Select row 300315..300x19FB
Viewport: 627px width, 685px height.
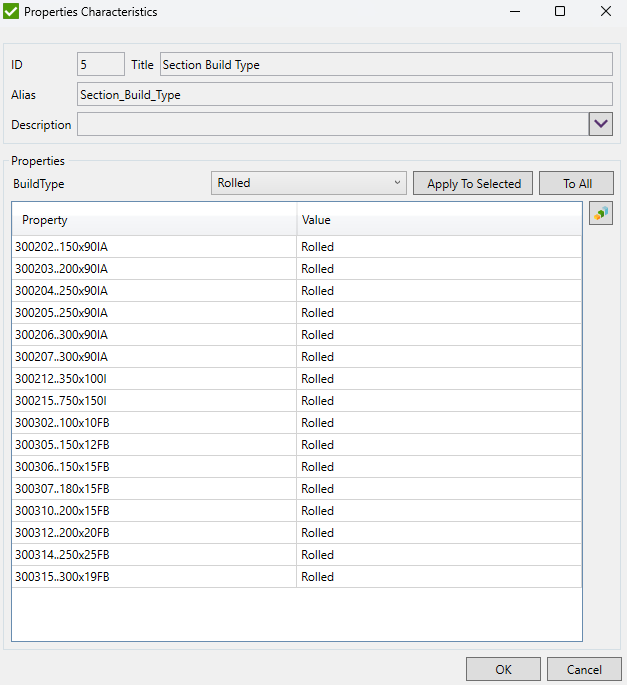(x=154, y=577)
